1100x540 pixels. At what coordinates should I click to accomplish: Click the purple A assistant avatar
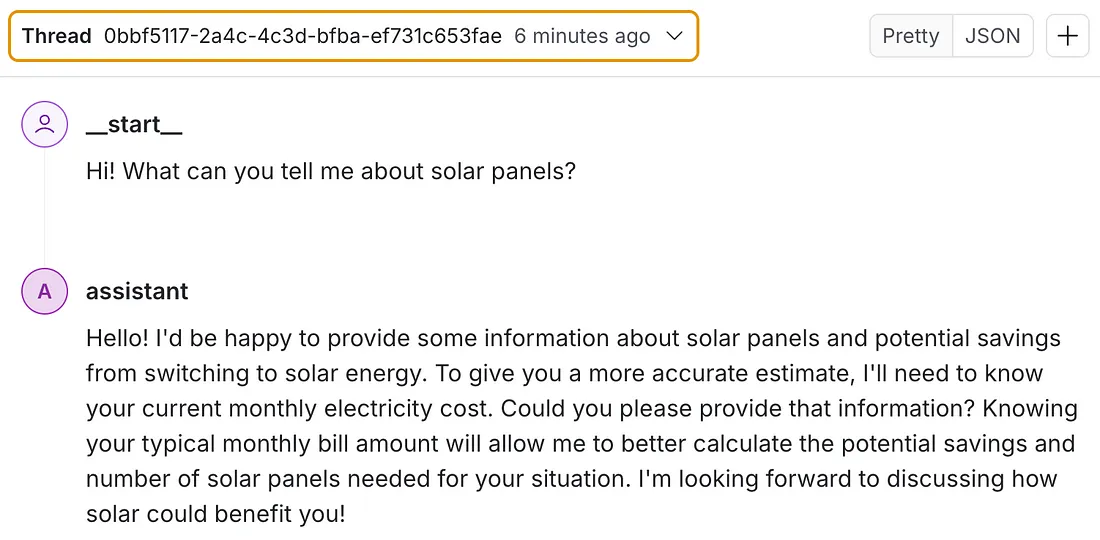click(45, 291)
